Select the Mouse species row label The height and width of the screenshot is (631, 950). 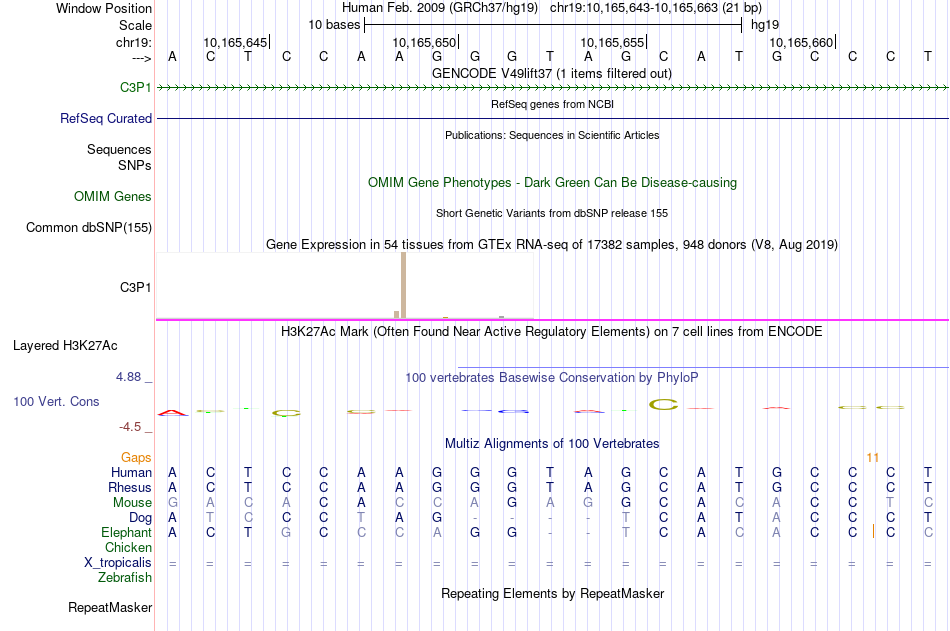coord(133,502)
